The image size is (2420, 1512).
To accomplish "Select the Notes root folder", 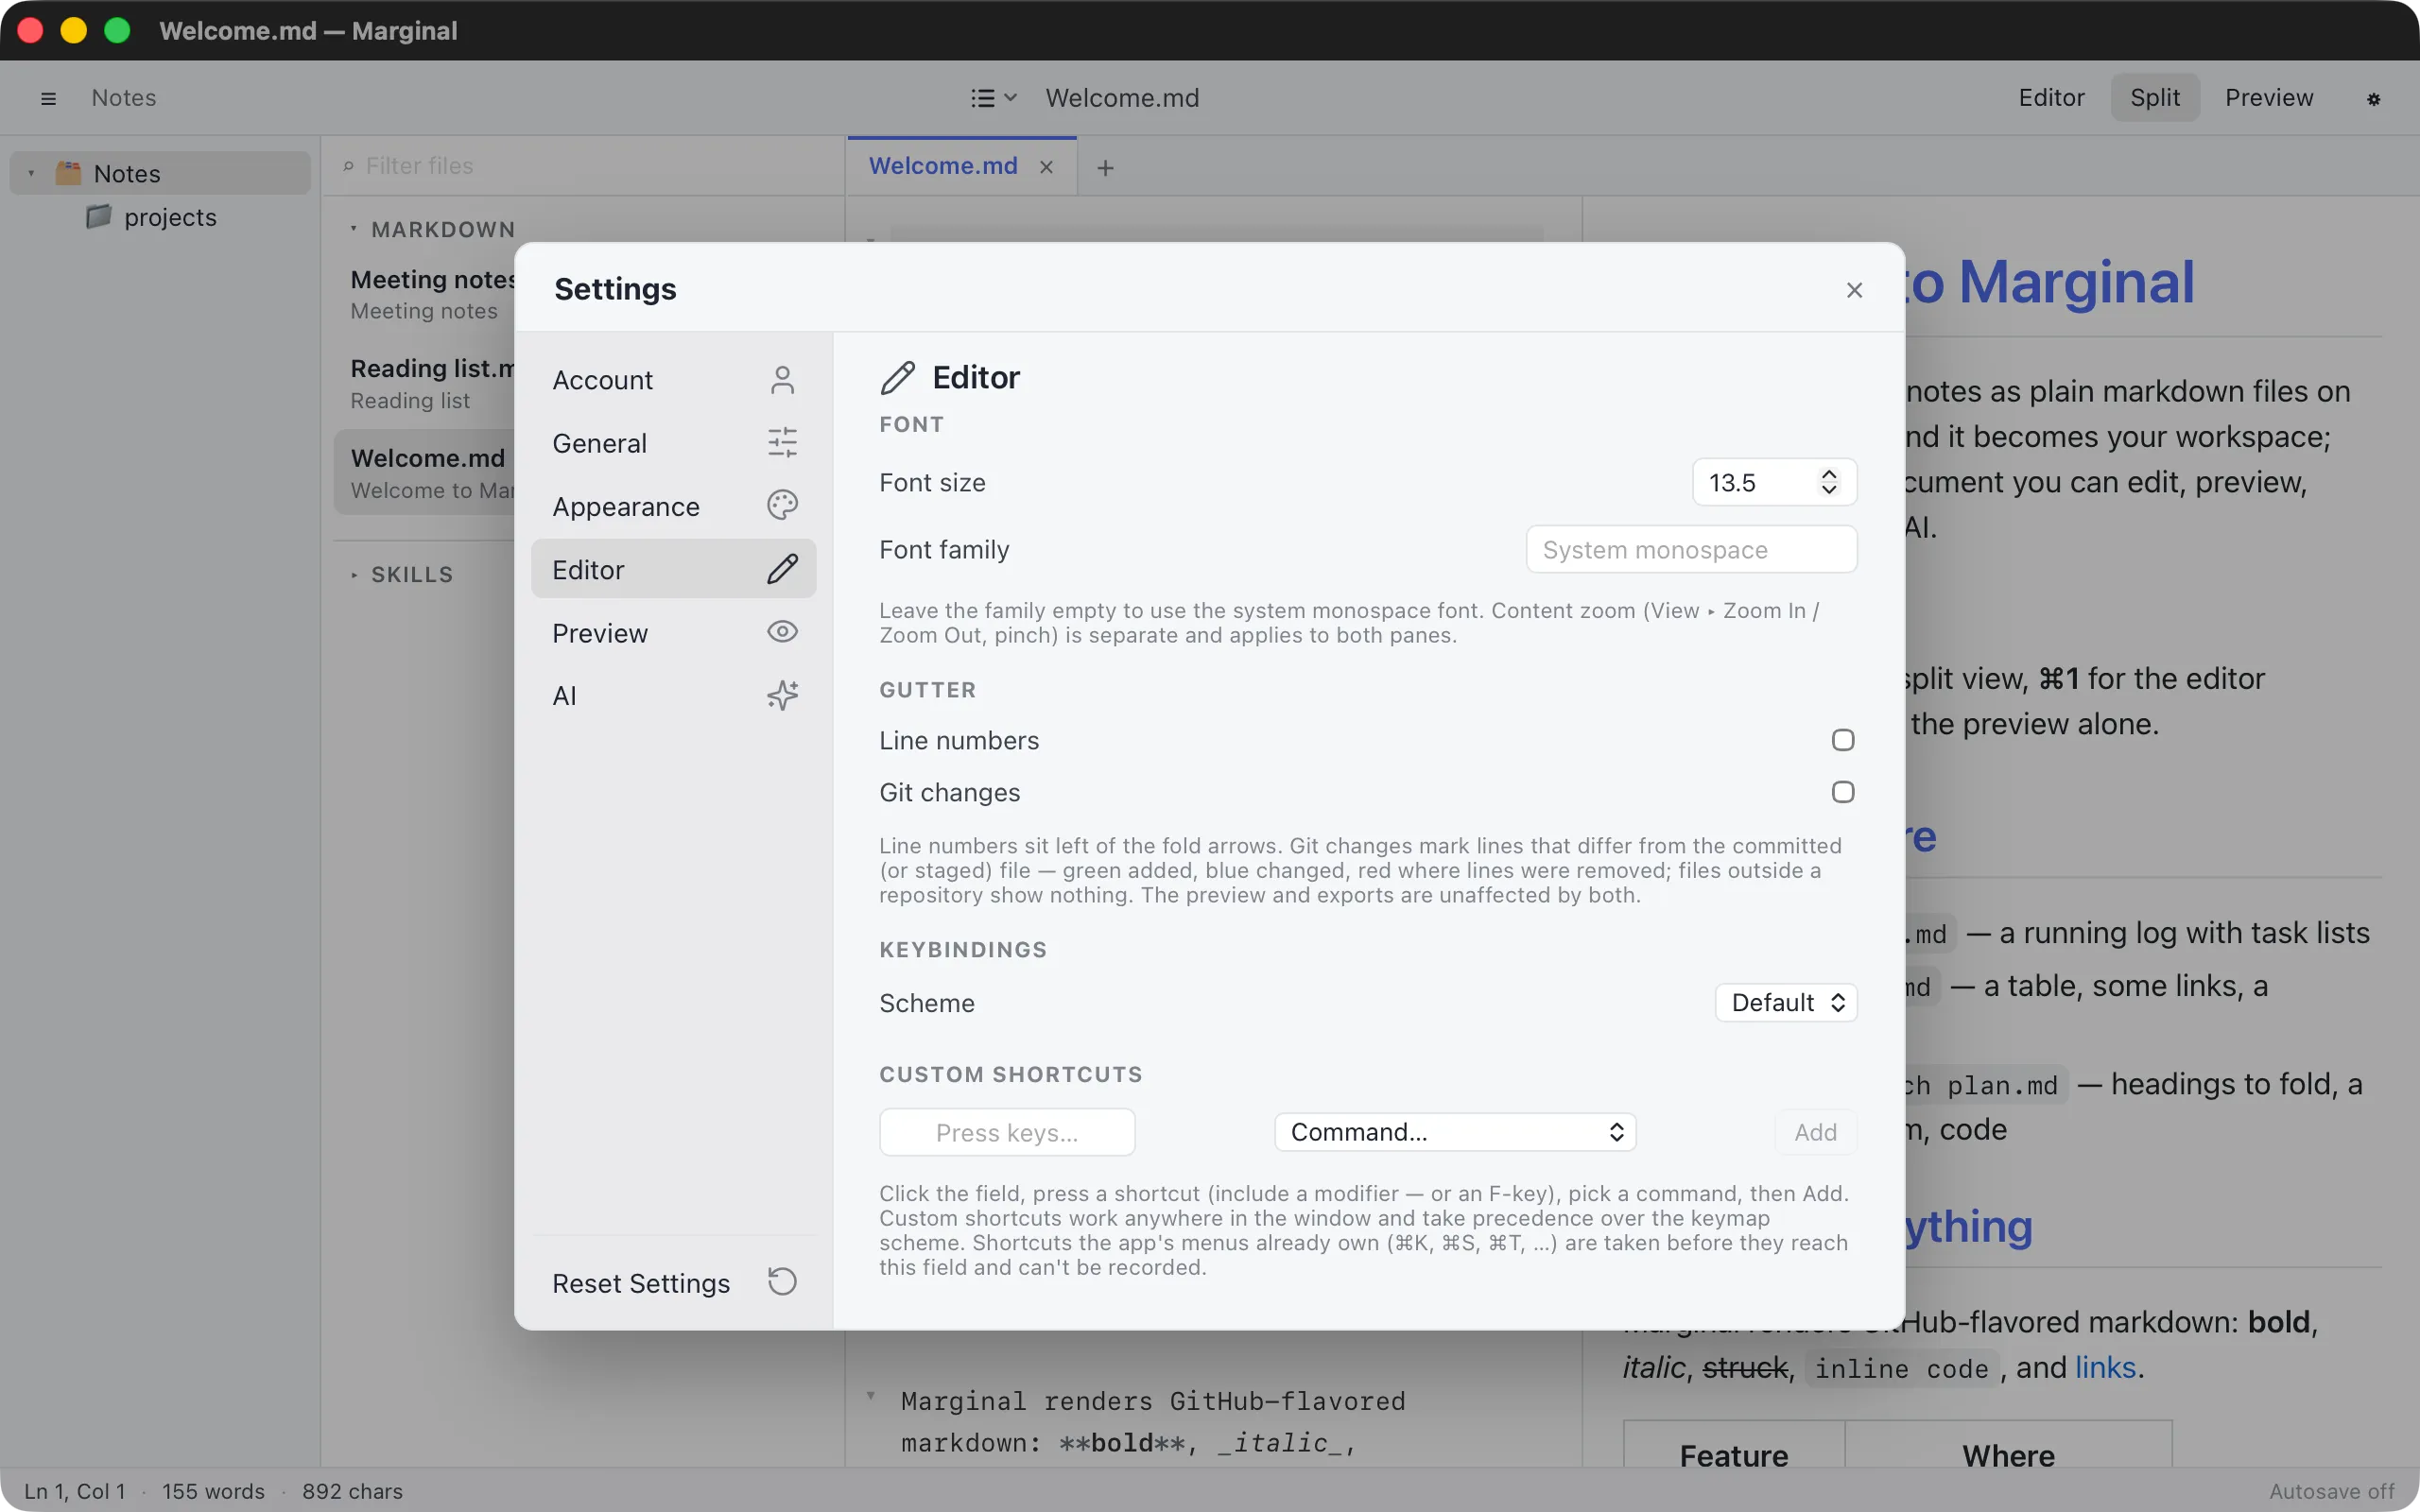I will point(160,173).
